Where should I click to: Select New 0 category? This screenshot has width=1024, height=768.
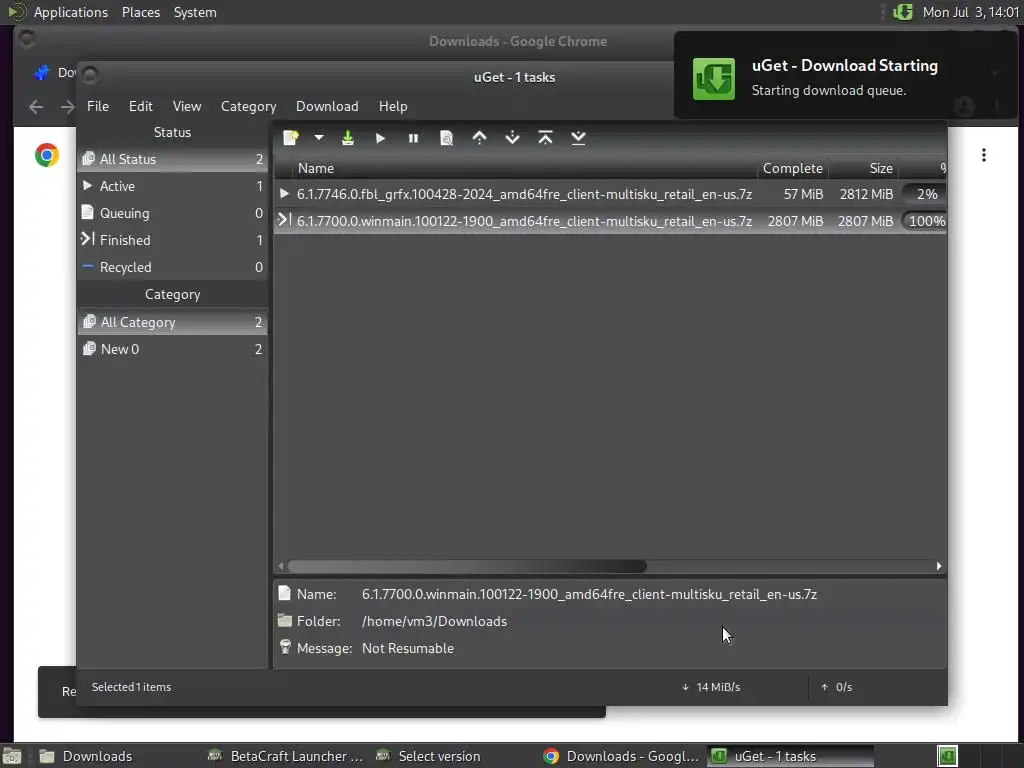(x=172, y=349)
